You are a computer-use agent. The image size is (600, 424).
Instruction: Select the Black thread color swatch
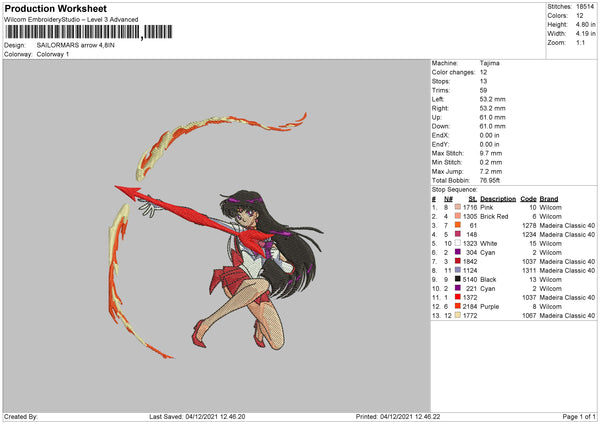coord(458,279)
